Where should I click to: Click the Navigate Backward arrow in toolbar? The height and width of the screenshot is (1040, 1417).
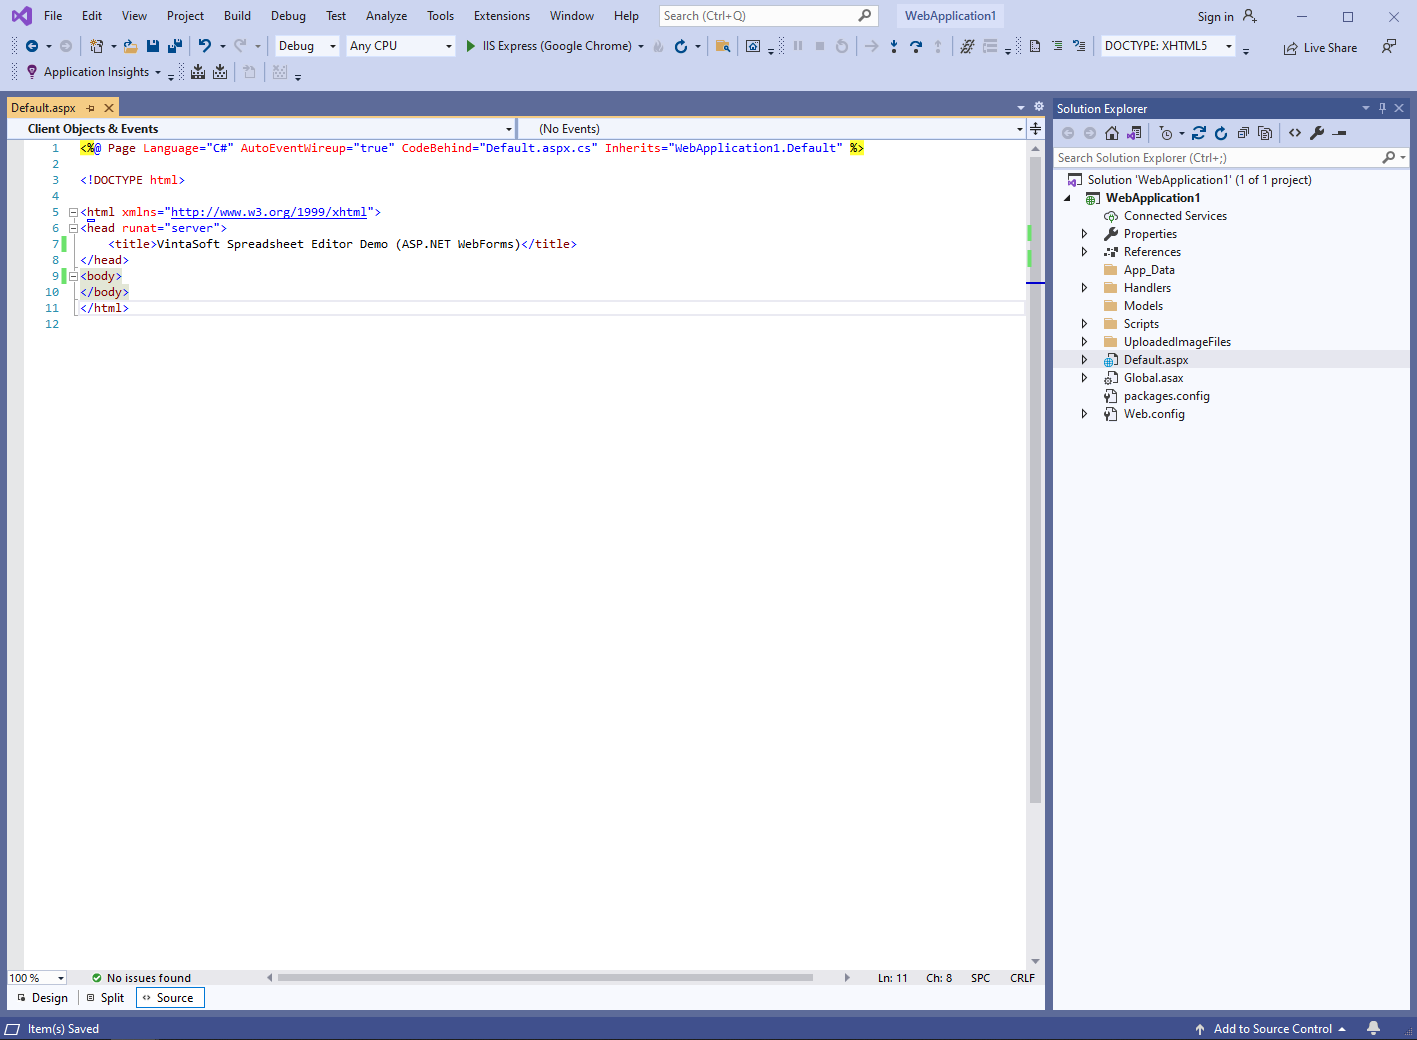(32, 46)
